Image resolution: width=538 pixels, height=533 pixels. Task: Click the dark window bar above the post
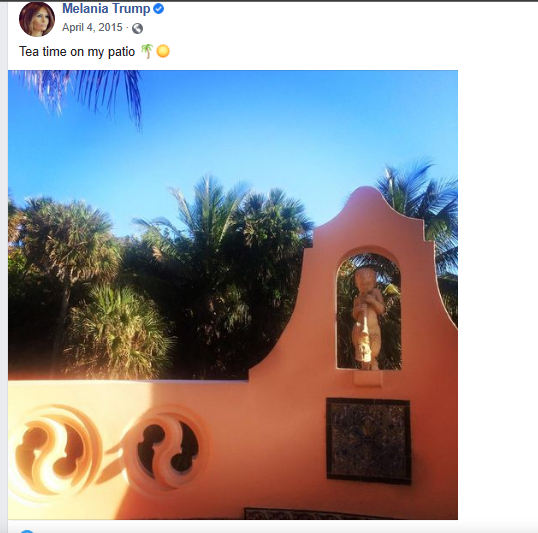coord(269,1)
